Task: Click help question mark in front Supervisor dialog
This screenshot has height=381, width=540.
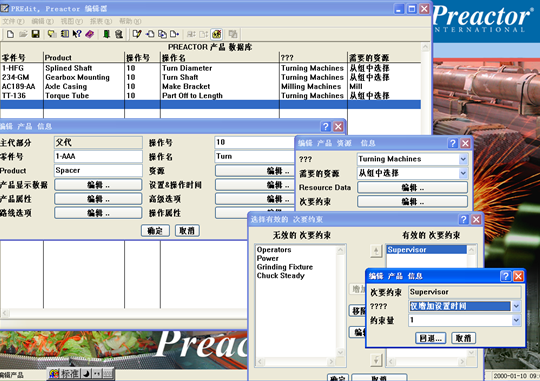Action: [x=506, y=276]
